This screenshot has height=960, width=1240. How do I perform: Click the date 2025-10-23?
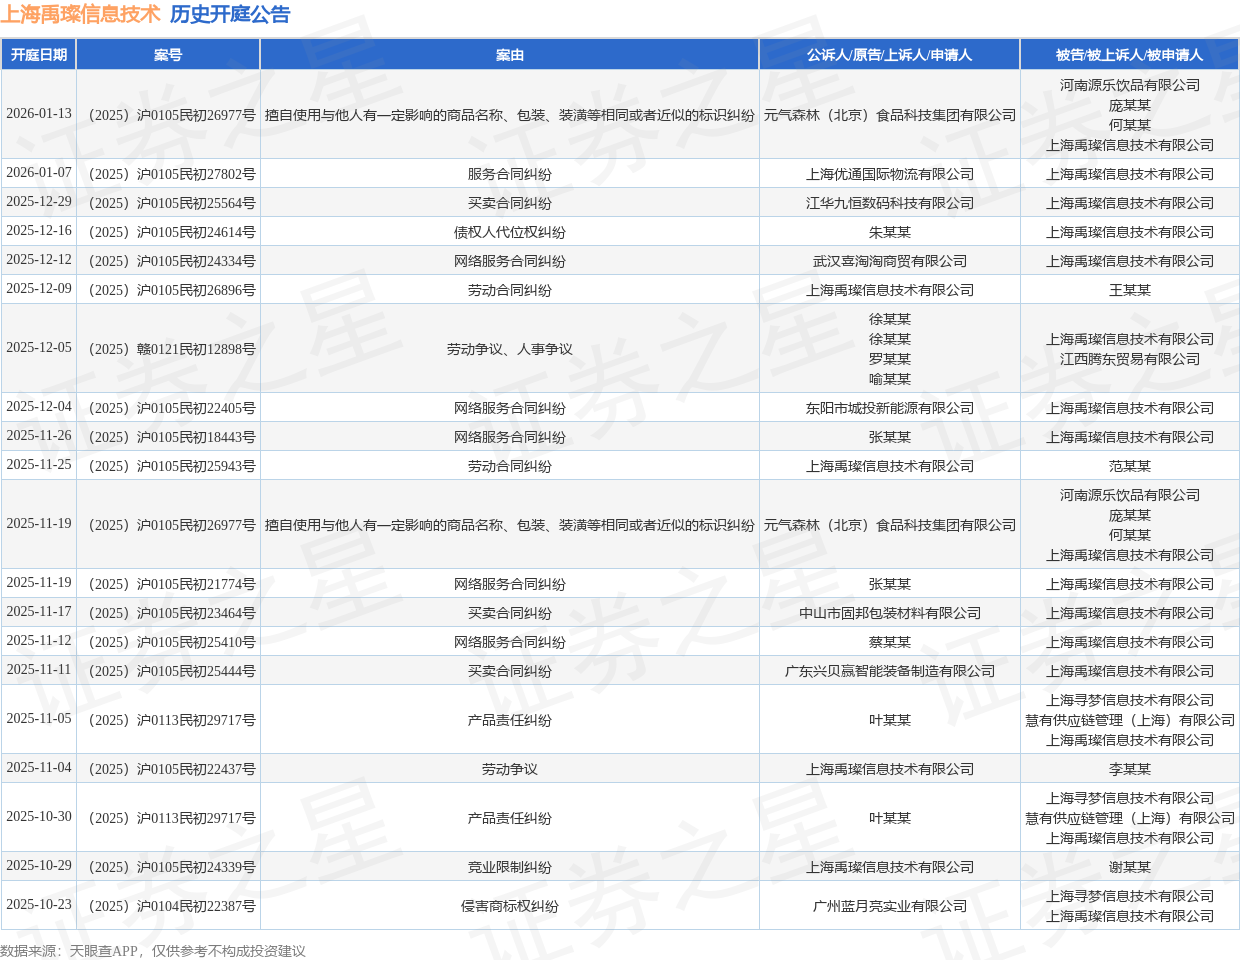39,905
